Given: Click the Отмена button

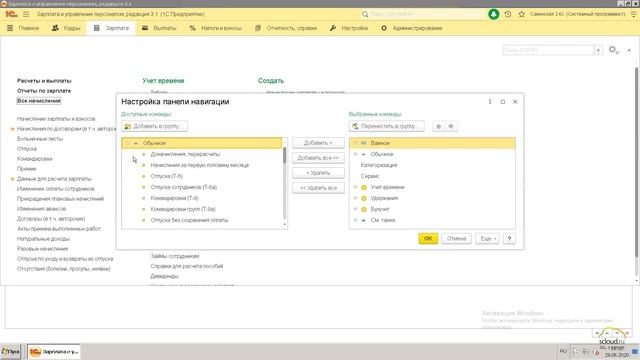Looking at the screenshot, I should tap(456, 238).
